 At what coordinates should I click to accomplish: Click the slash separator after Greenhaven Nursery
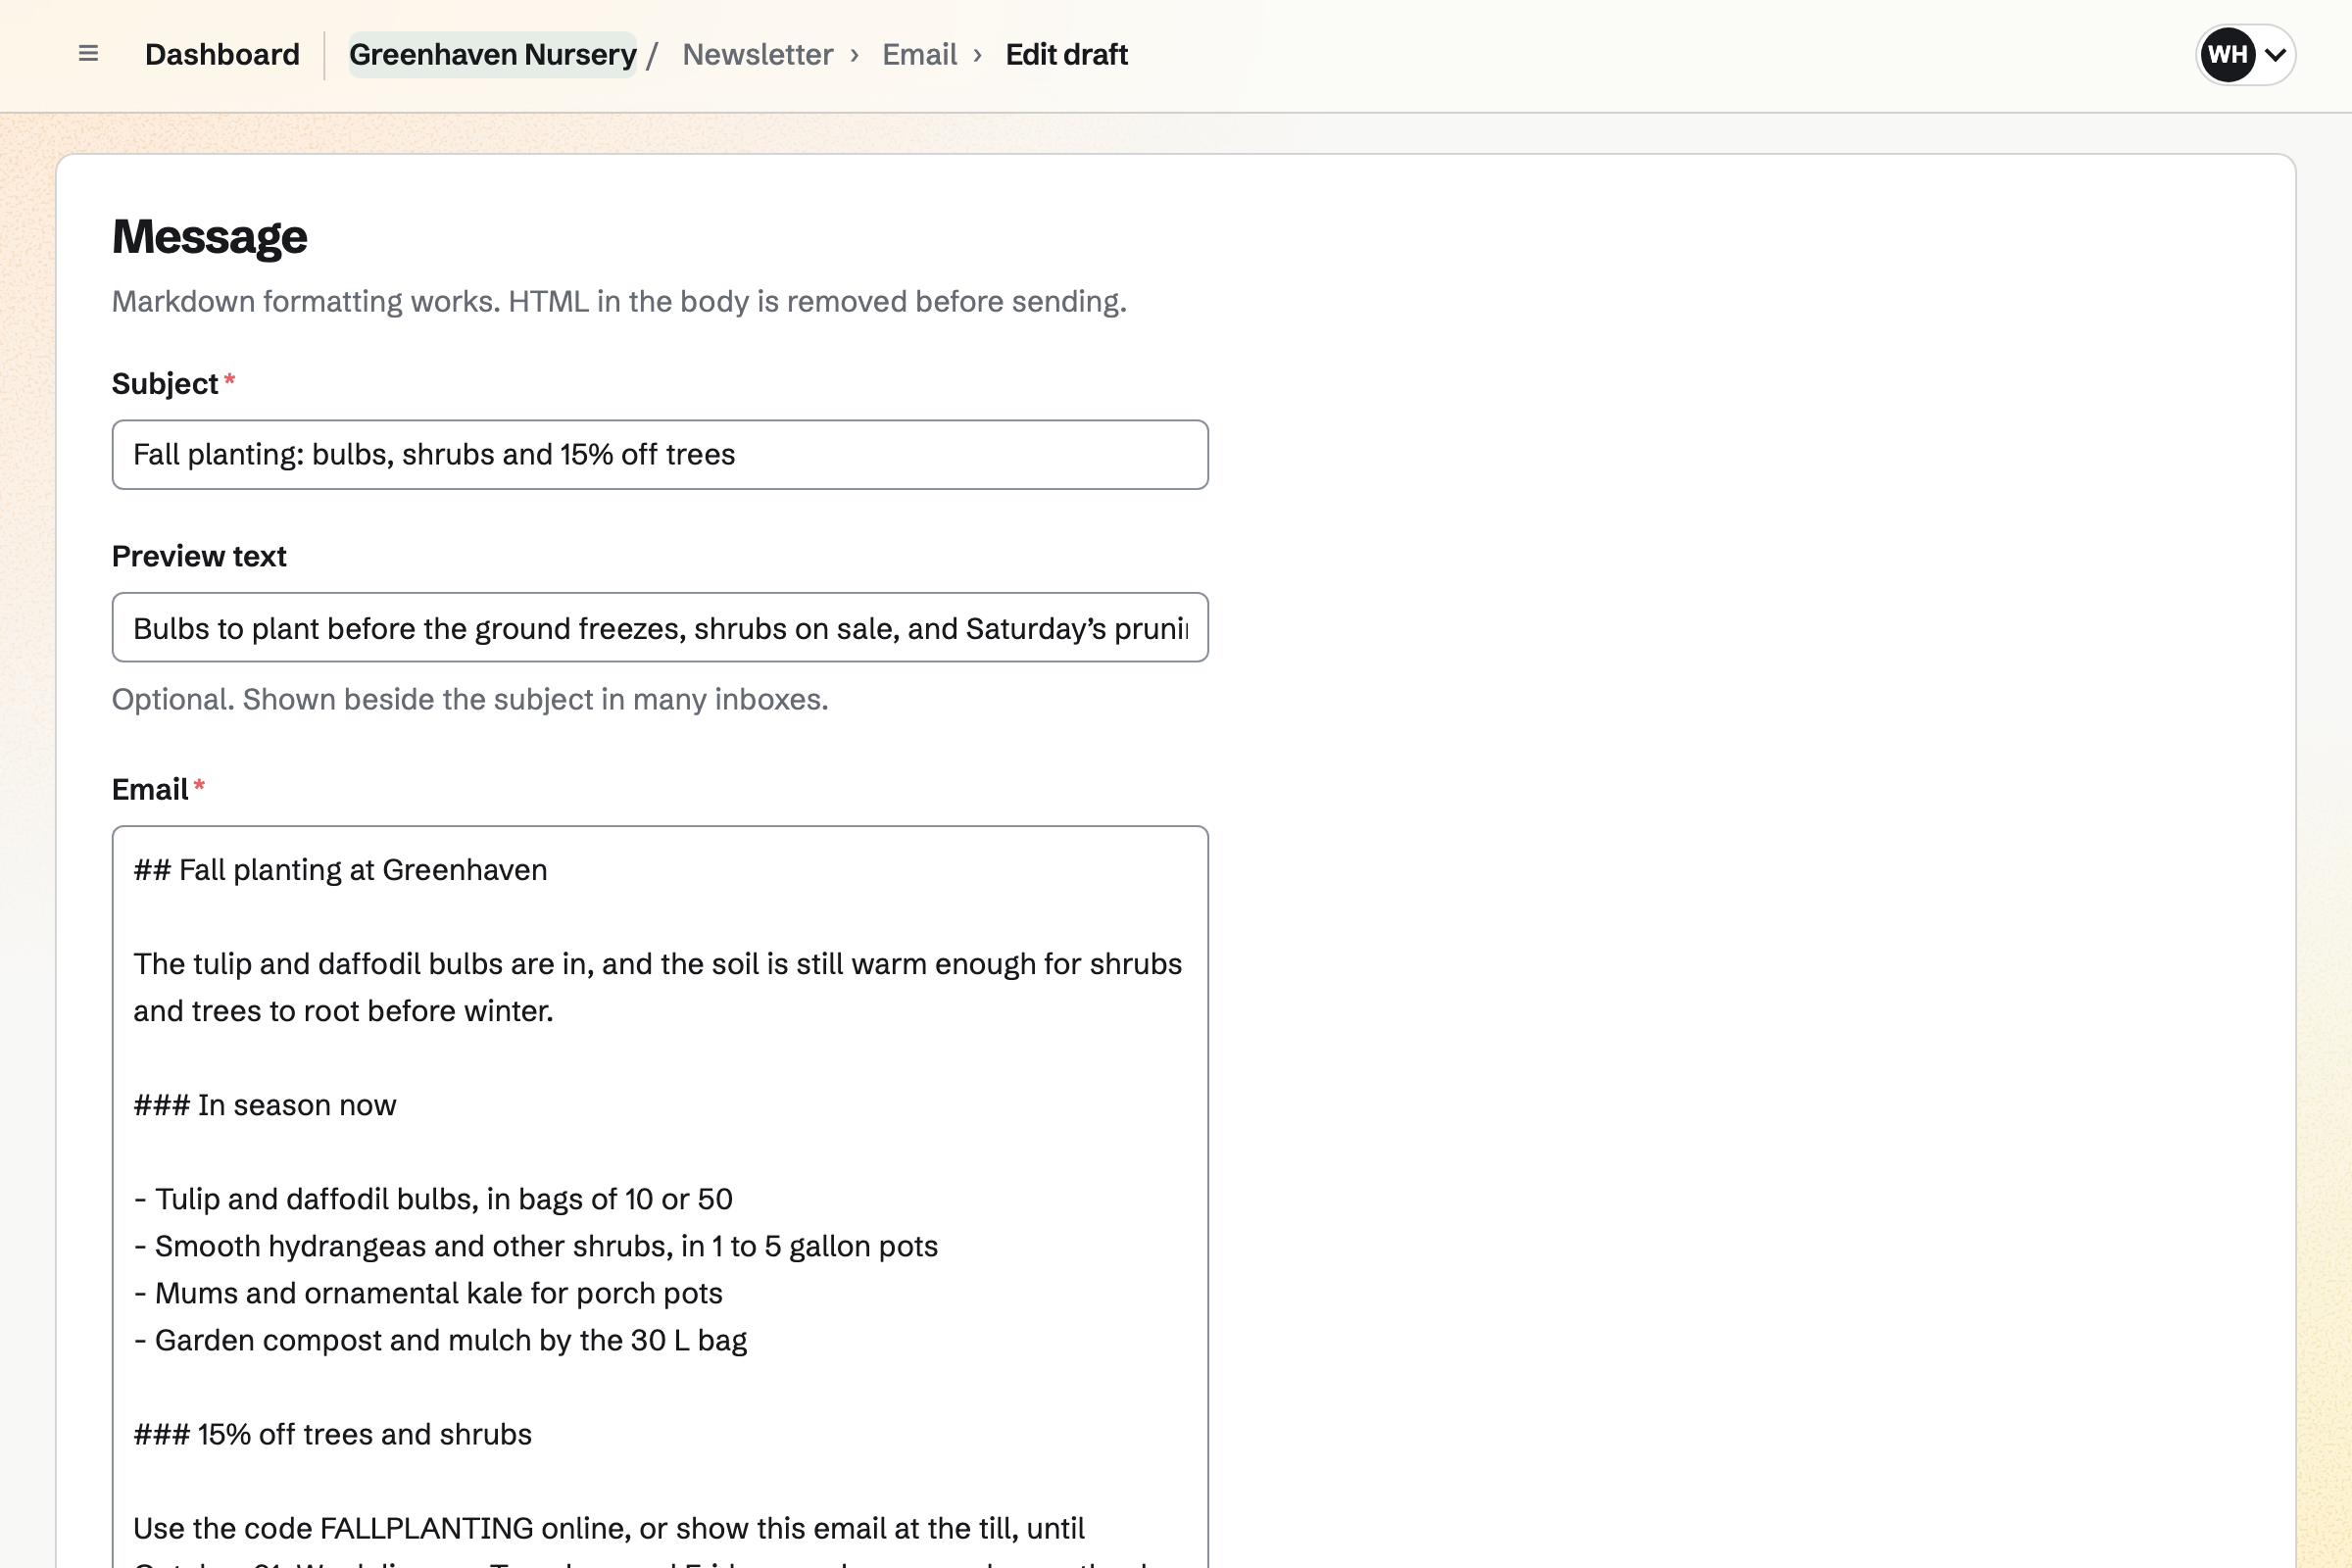(652, 54)
